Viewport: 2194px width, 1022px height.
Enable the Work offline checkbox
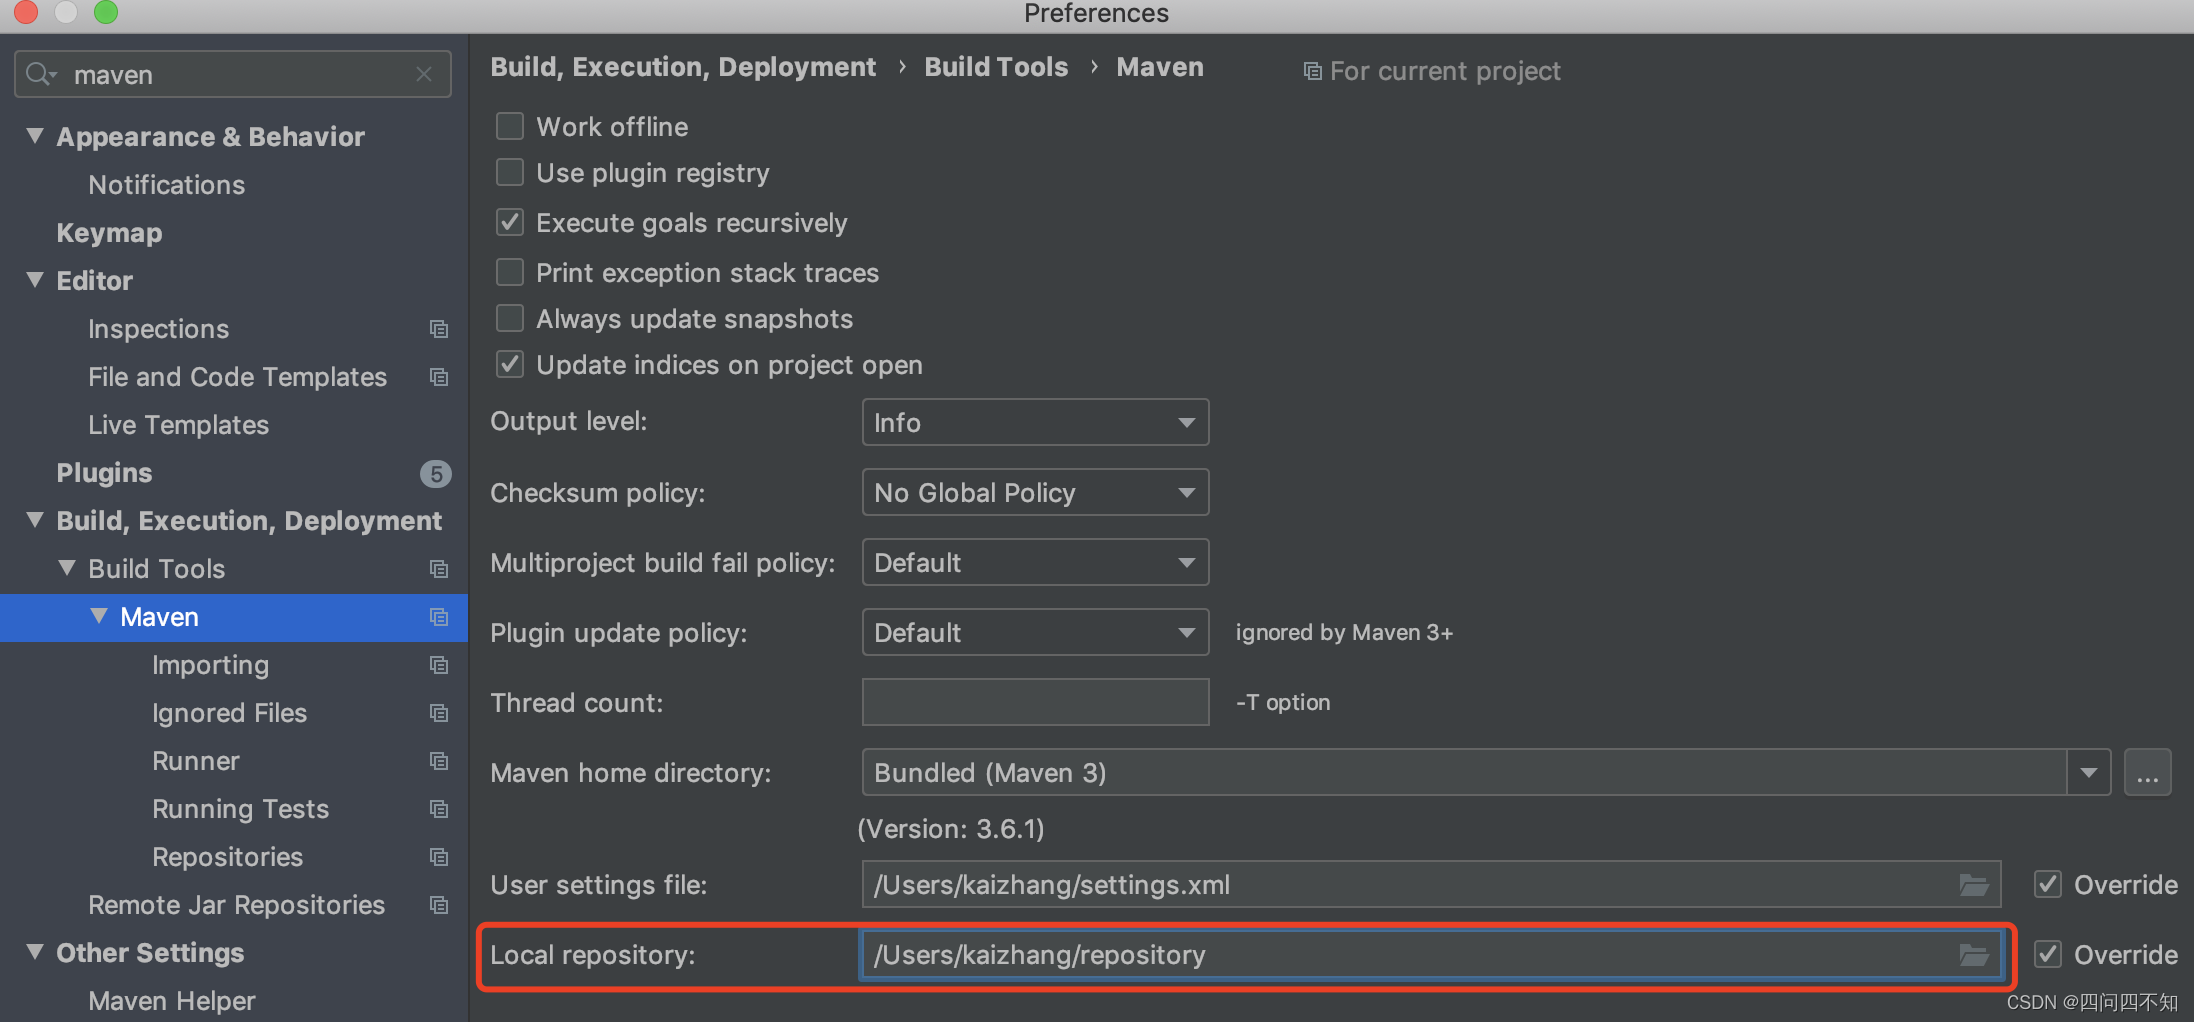[510, 126]
